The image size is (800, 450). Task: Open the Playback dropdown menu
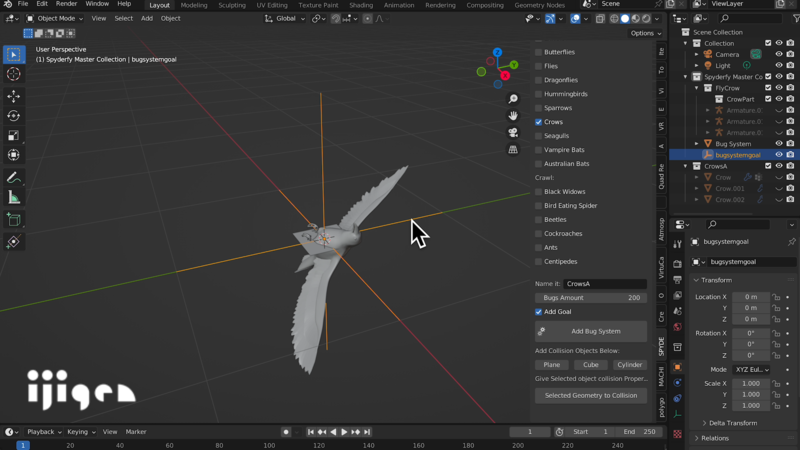click(44, 432)
